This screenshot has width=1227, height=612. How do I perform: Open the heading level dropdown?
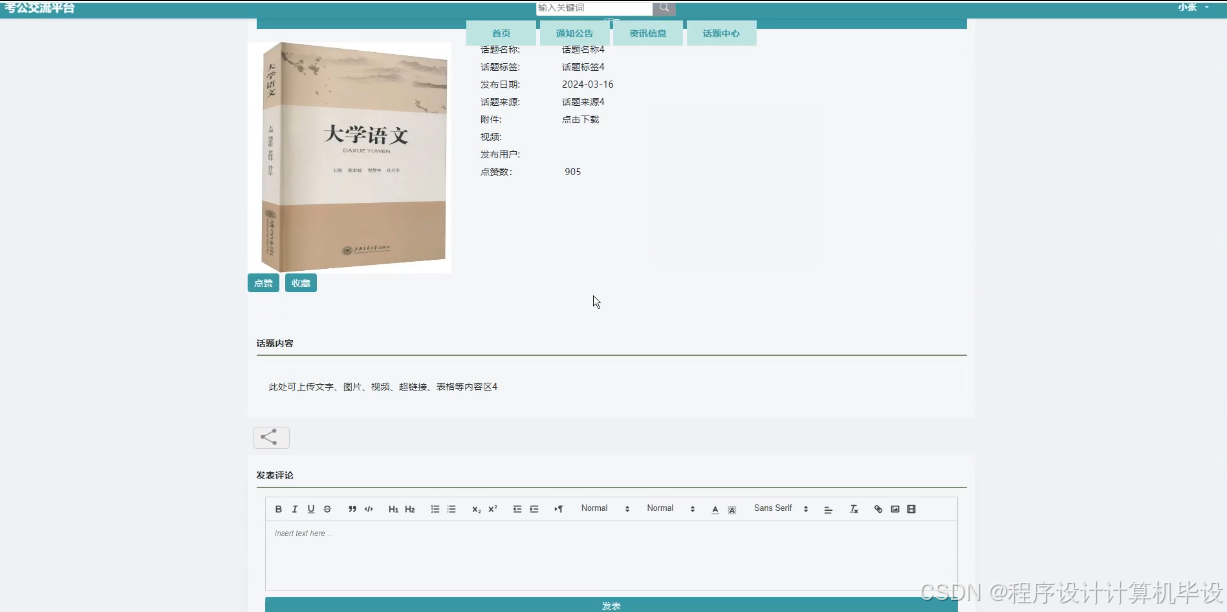671,509
